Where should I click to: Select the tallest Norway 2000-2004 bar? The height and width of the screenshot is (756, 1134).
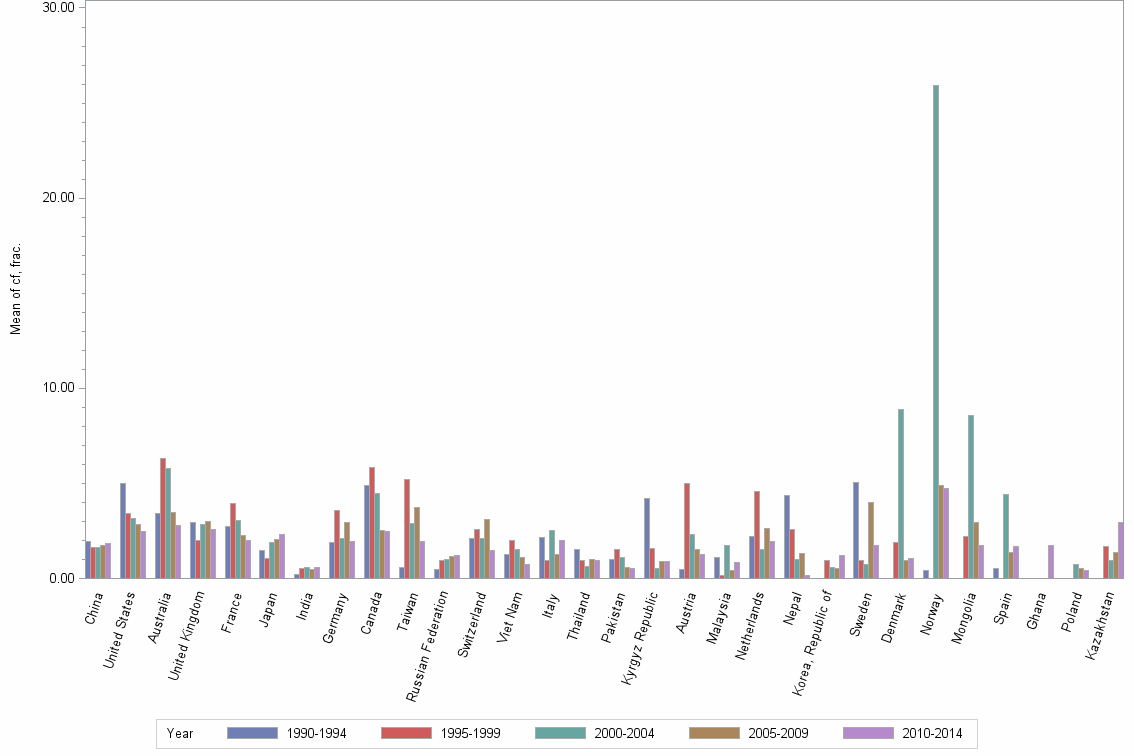click(934, 330)
